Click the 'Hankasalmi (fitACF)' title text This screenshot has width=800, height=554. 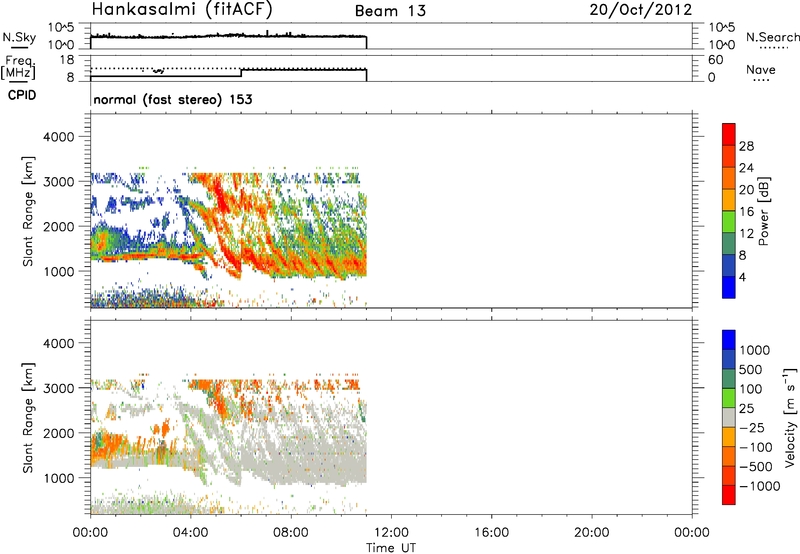(x=182, y=9)
